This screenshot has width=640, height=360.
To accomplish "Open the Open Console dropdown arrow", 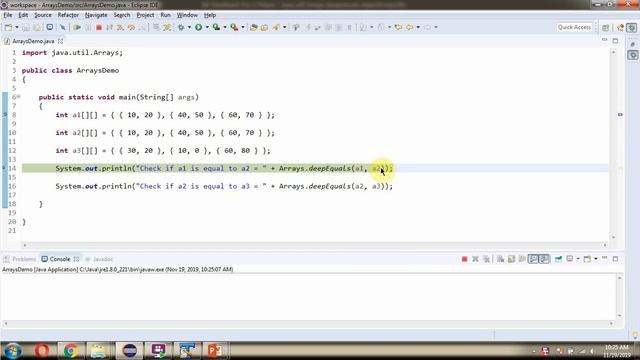I will 596,259.
